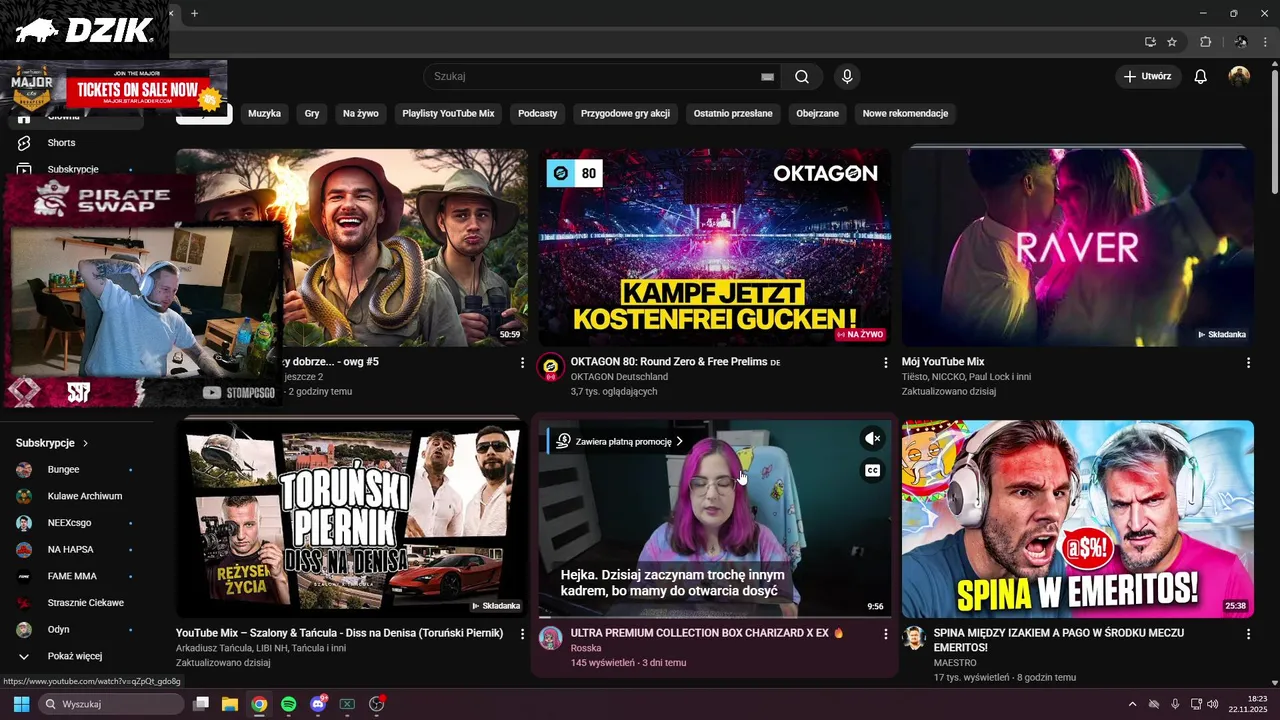Open the Toruński Piernik mix thumbnail

point(352,518)
